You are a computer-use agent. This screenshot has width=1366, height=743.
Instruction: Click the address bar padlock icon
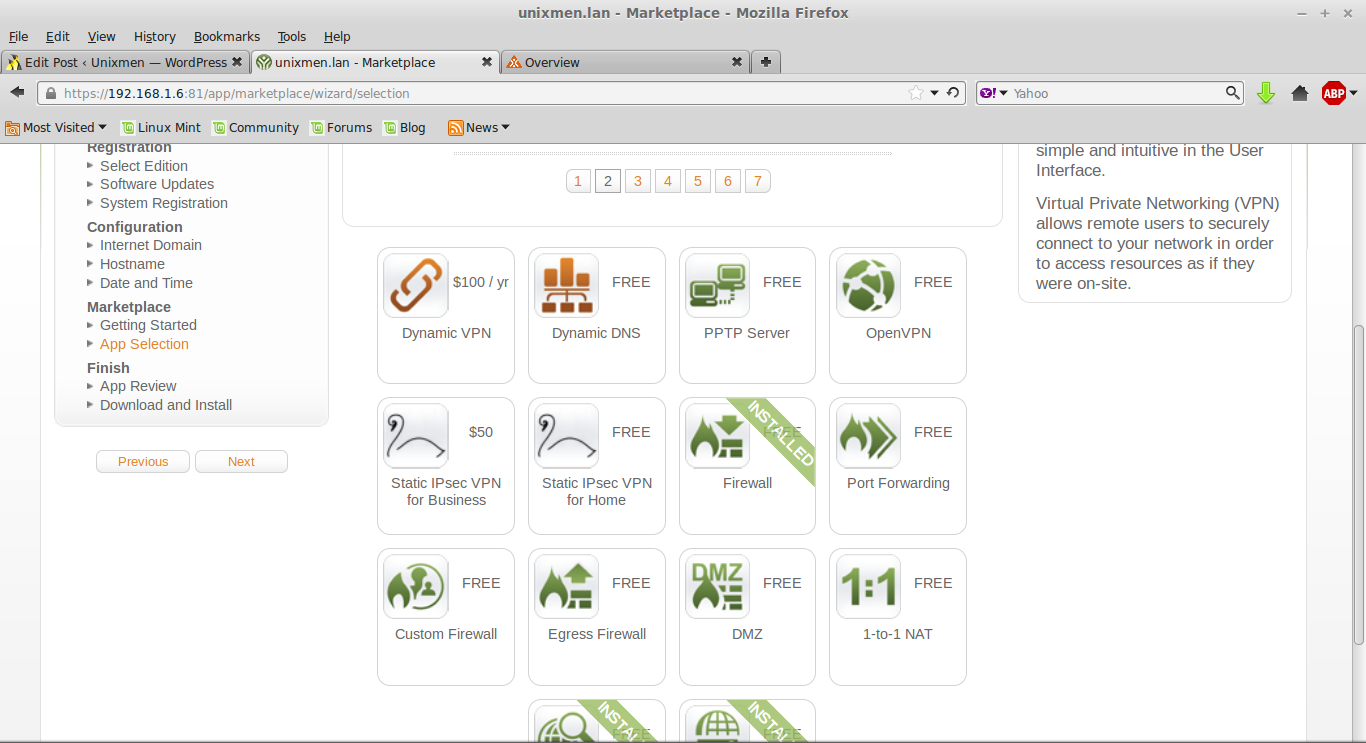(x=51, y=93)
